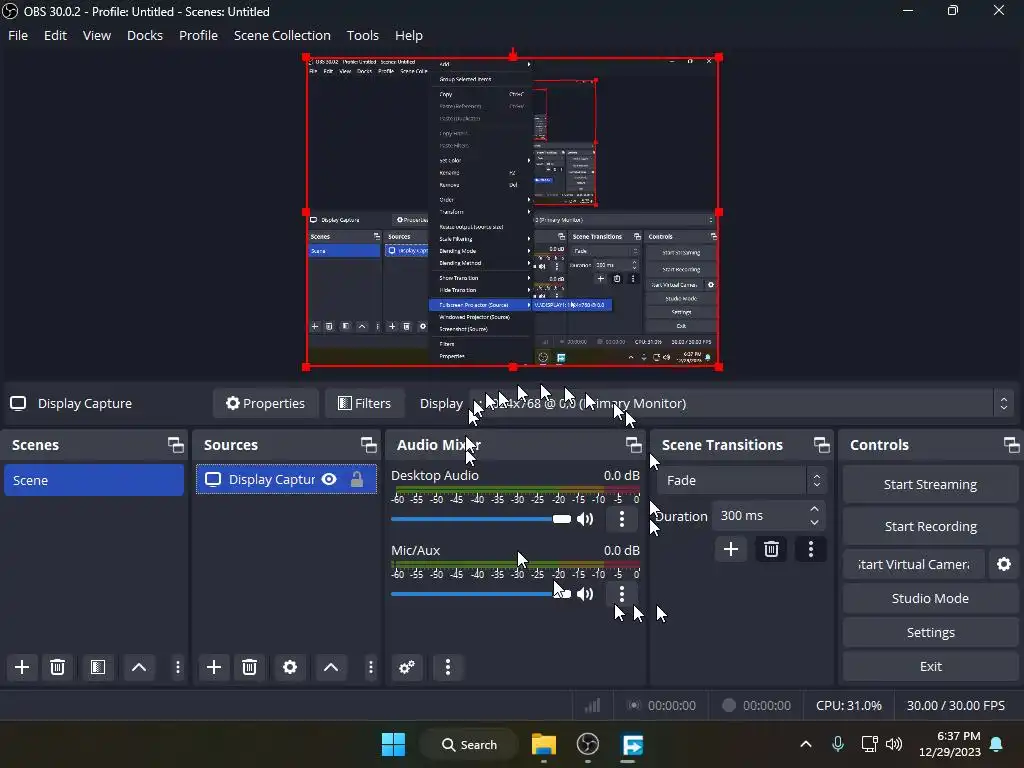Mute Desktop Audio speaker icon
Screen dimensions: 1024x768
pyautogui.click(x=585, y=519)
